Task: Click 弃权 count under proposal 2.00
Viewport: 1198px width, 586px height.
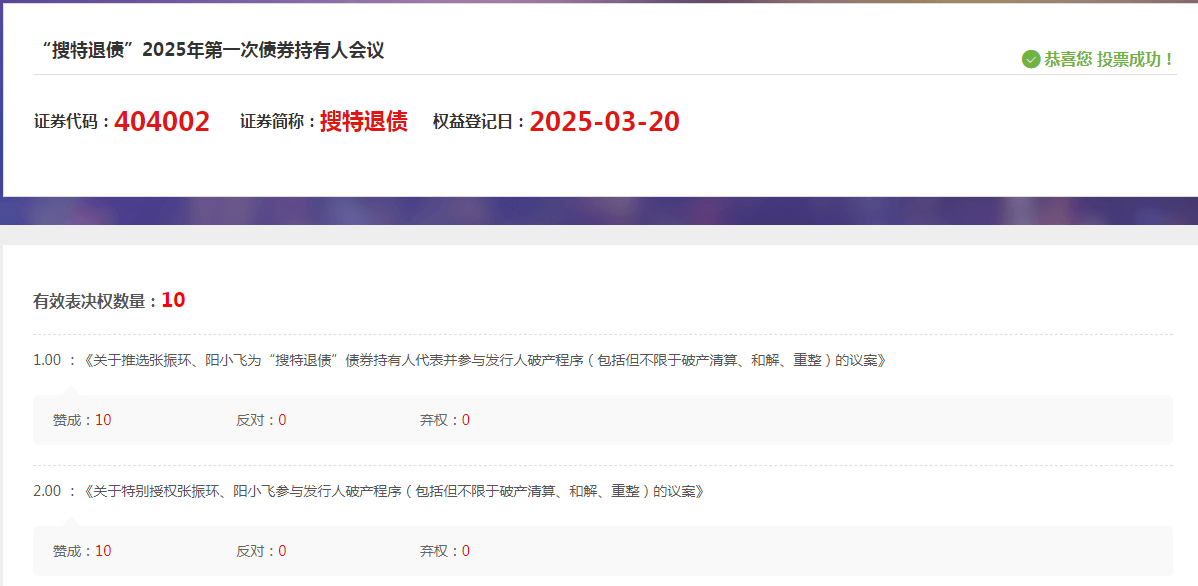Action: pos(466,551)
